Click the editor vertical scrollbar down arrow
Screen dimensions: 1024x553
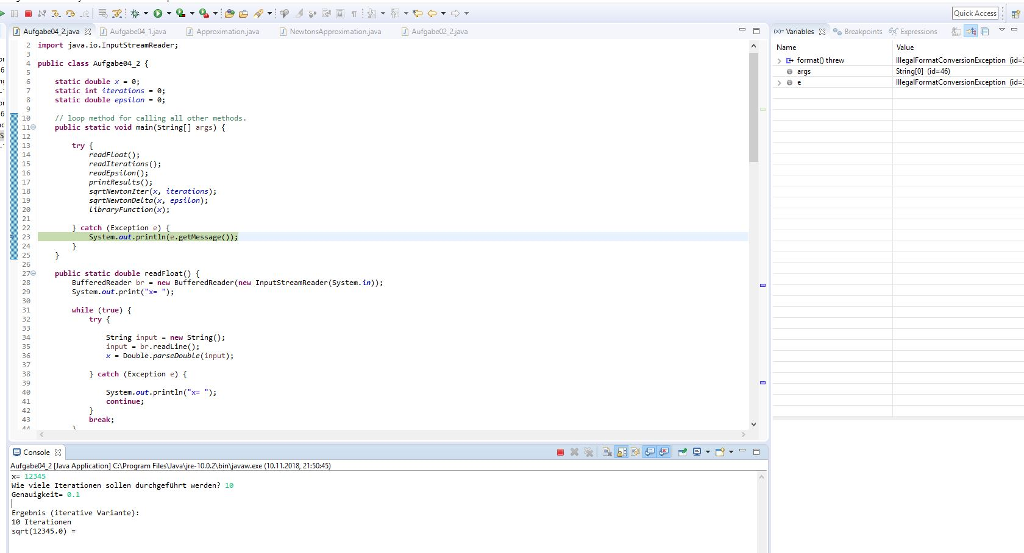coord(754,424)
